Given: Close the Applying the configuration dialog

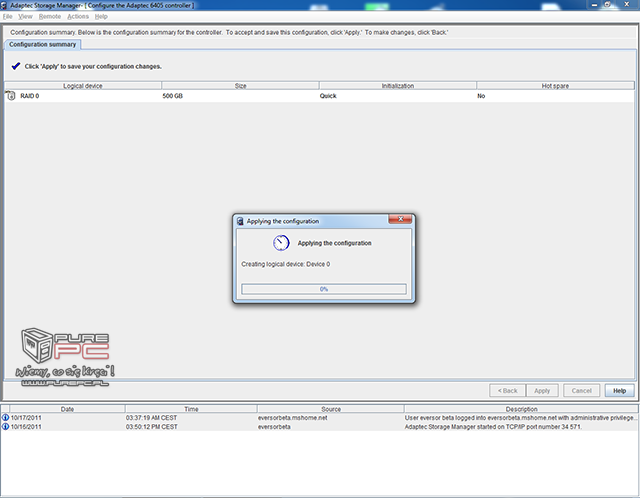Looking at the screenshot, I should coord(400,219).
